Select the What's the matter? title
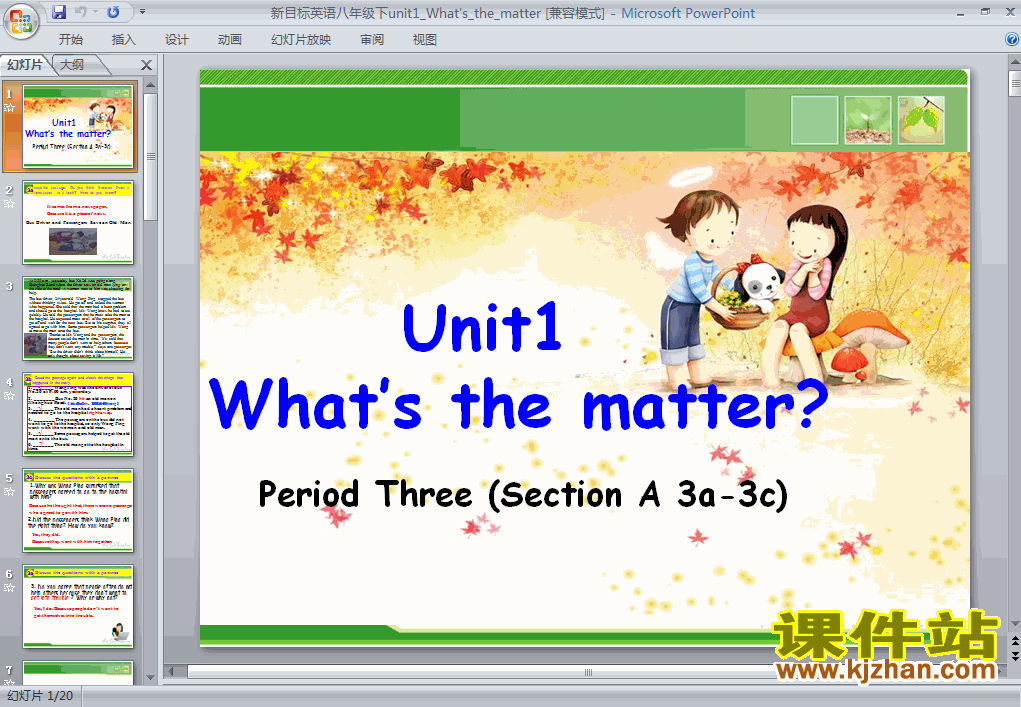This screenshot has width=1021, height=707. (x=518, y=405)
